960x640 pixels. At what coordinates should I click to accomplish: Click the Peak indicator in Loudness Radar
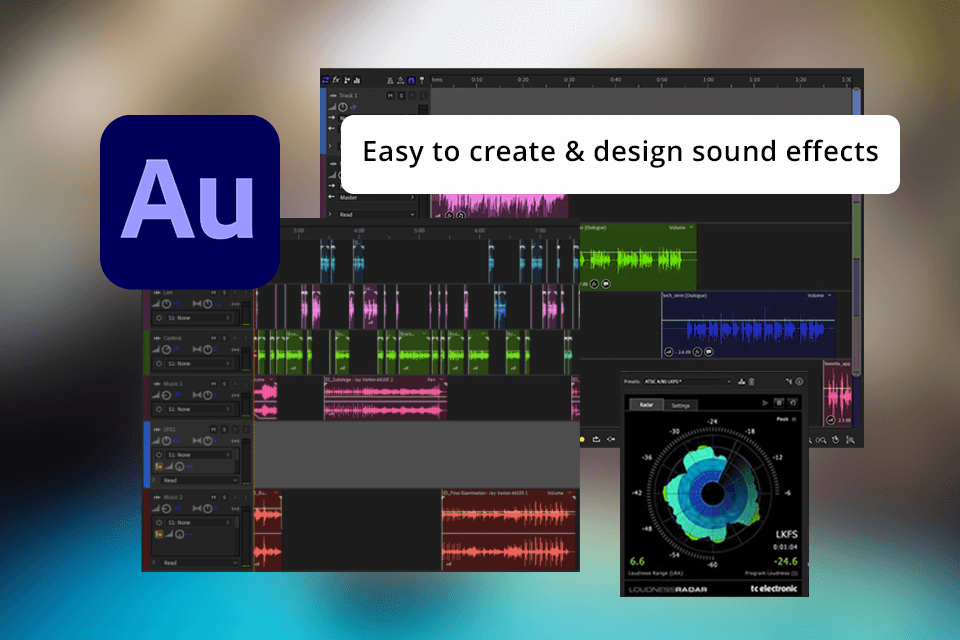(x=786, y=420)
